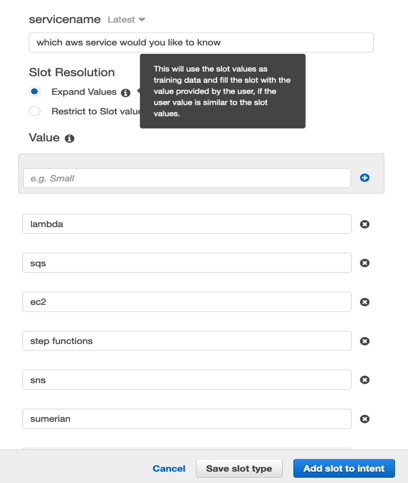
Task: Focus the new value field showing e.g. Small
Action: (187, 178)
